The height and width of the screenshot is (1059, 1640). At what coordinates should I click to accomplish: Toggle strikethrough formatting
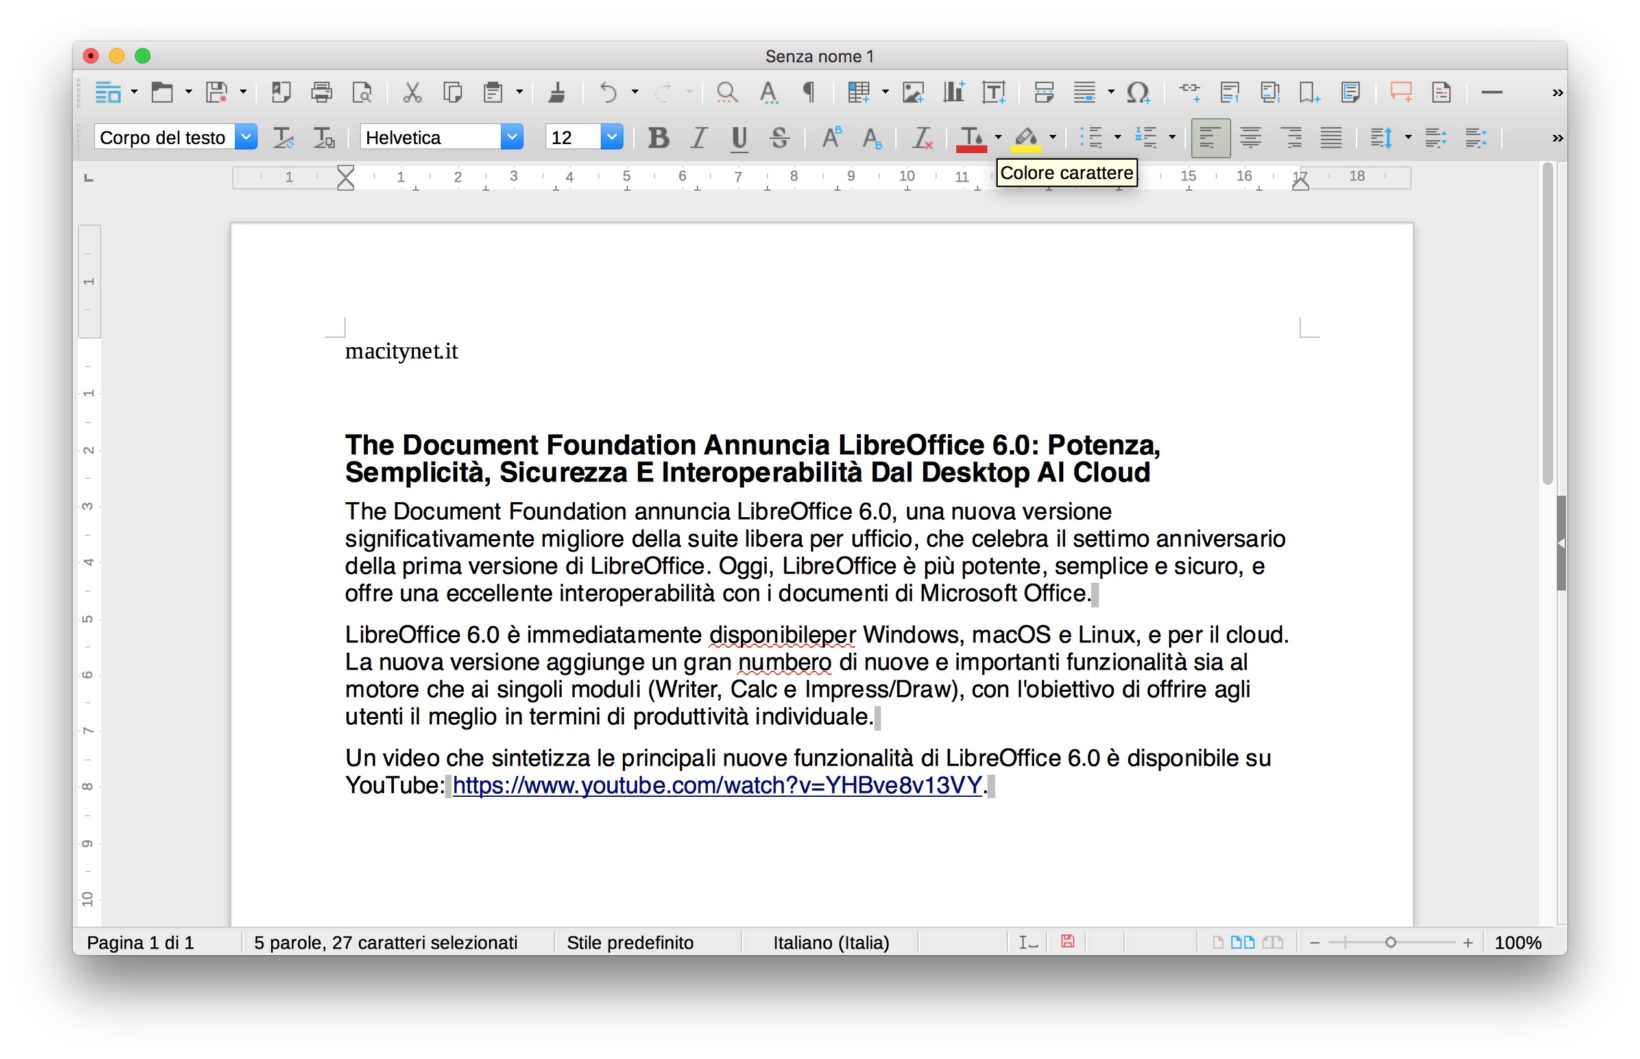pyautogui.click(x=780, y=137)
